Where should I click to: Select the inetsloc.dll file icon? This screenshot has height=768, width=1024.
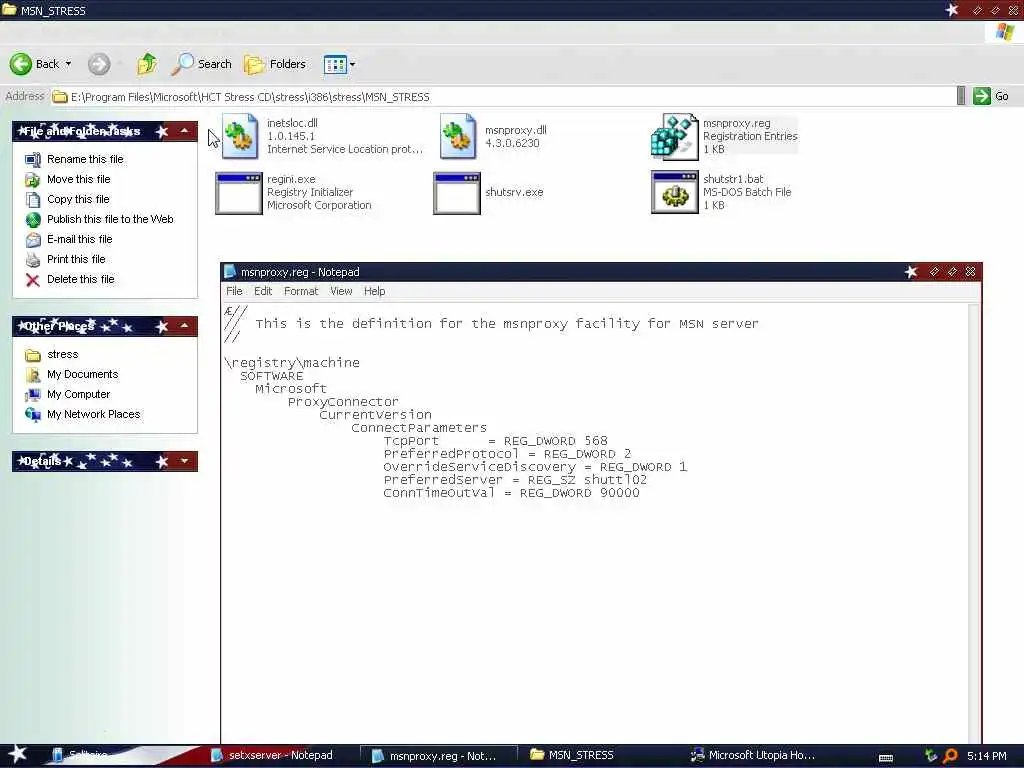coord(240,136)
